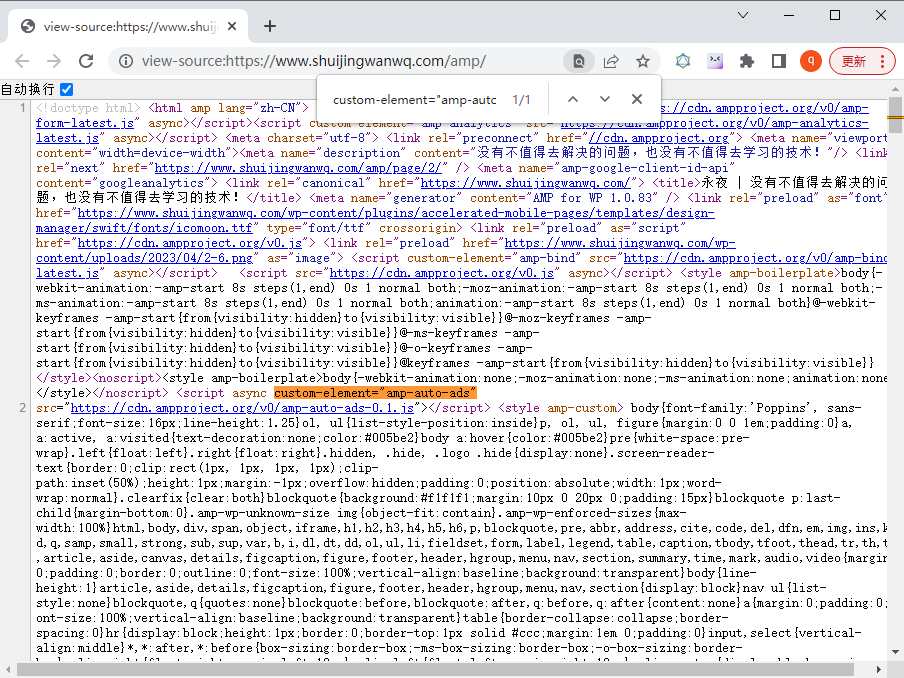Click the browser back arrow
Screen dimensions: 904x678
coord(22,61)
